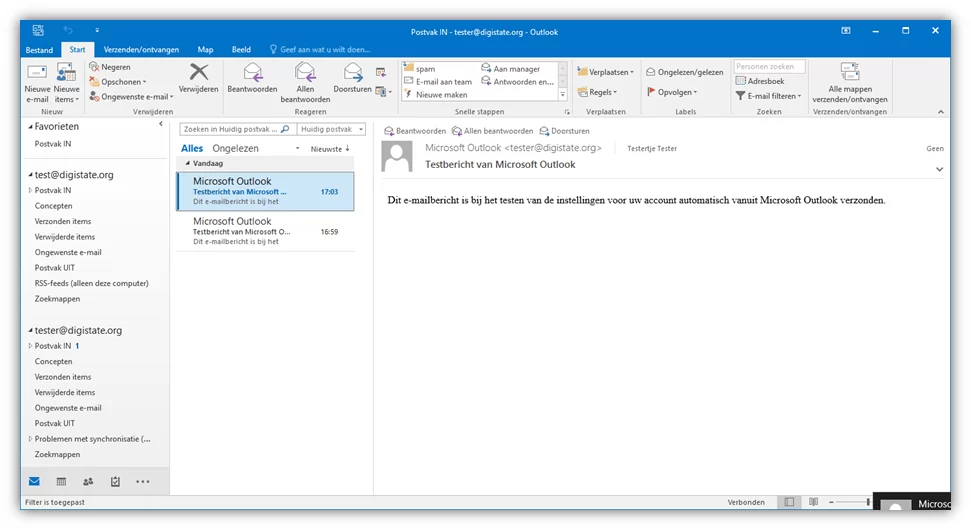Expand Problemen met synchronisatie folder

pyautogui.click(x=30, y=439)
